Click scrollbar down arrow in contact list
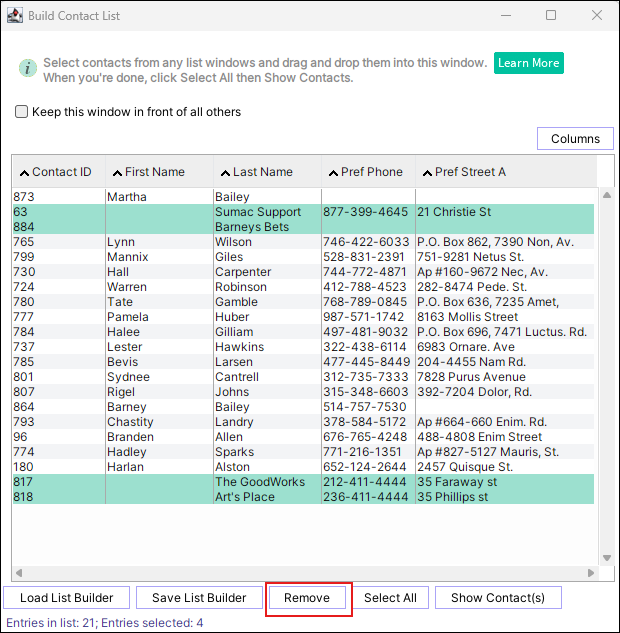The image size is (620, 633). pos(605,557)
